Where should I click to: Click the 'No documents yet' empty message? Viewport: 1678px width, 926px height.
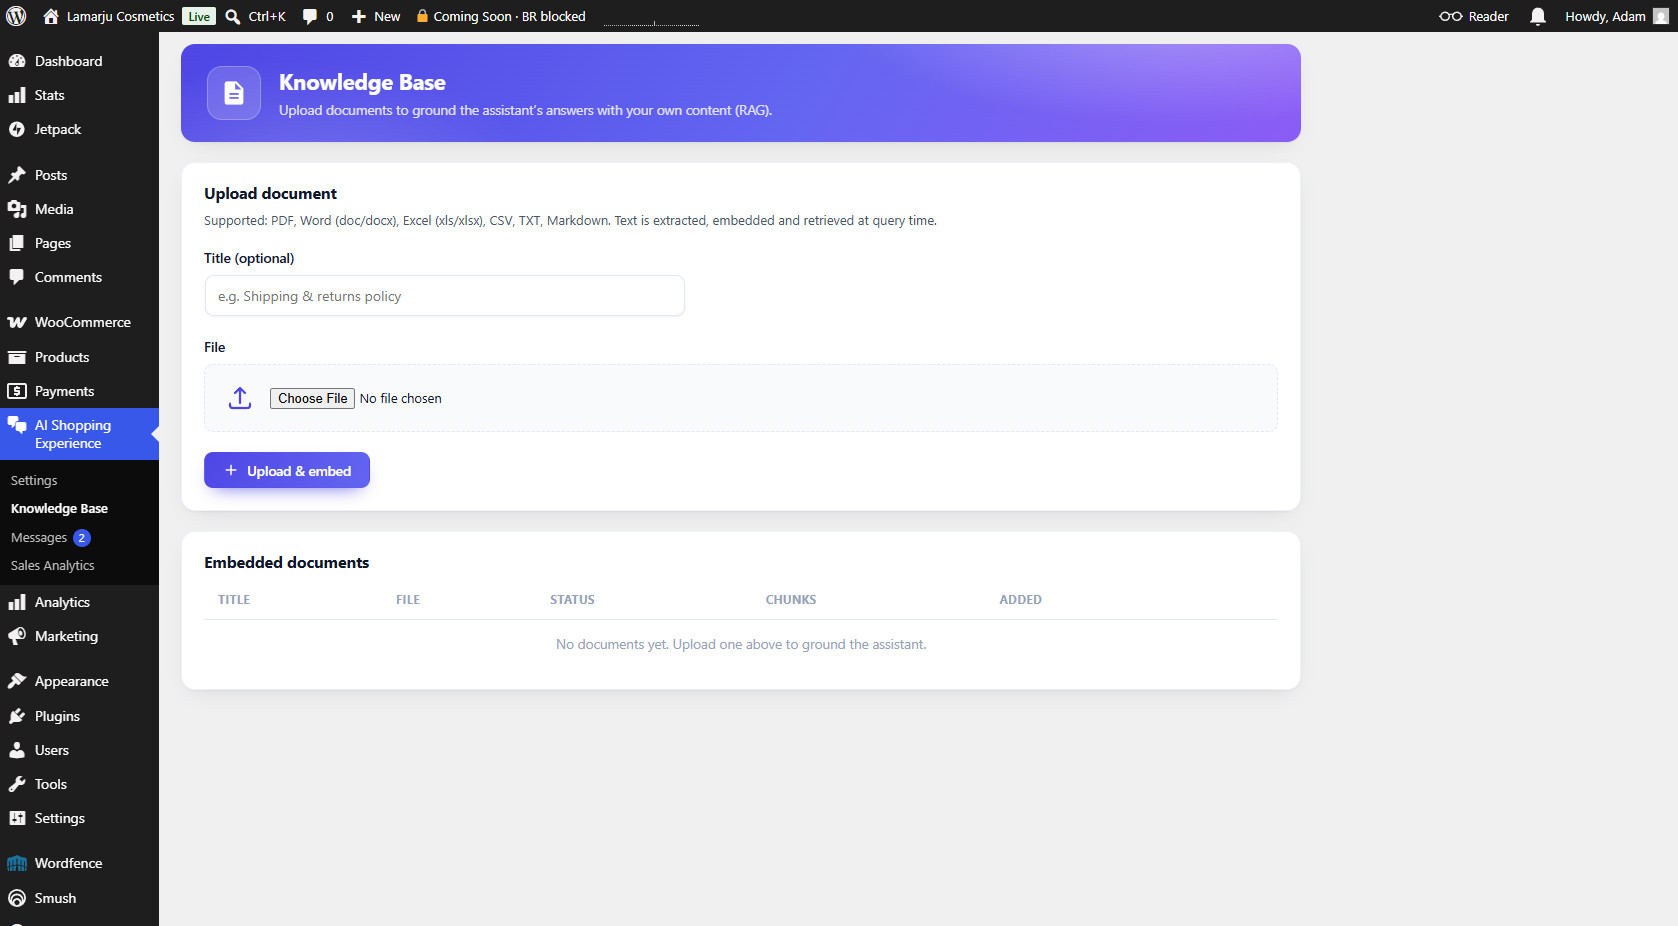point(741,644)
